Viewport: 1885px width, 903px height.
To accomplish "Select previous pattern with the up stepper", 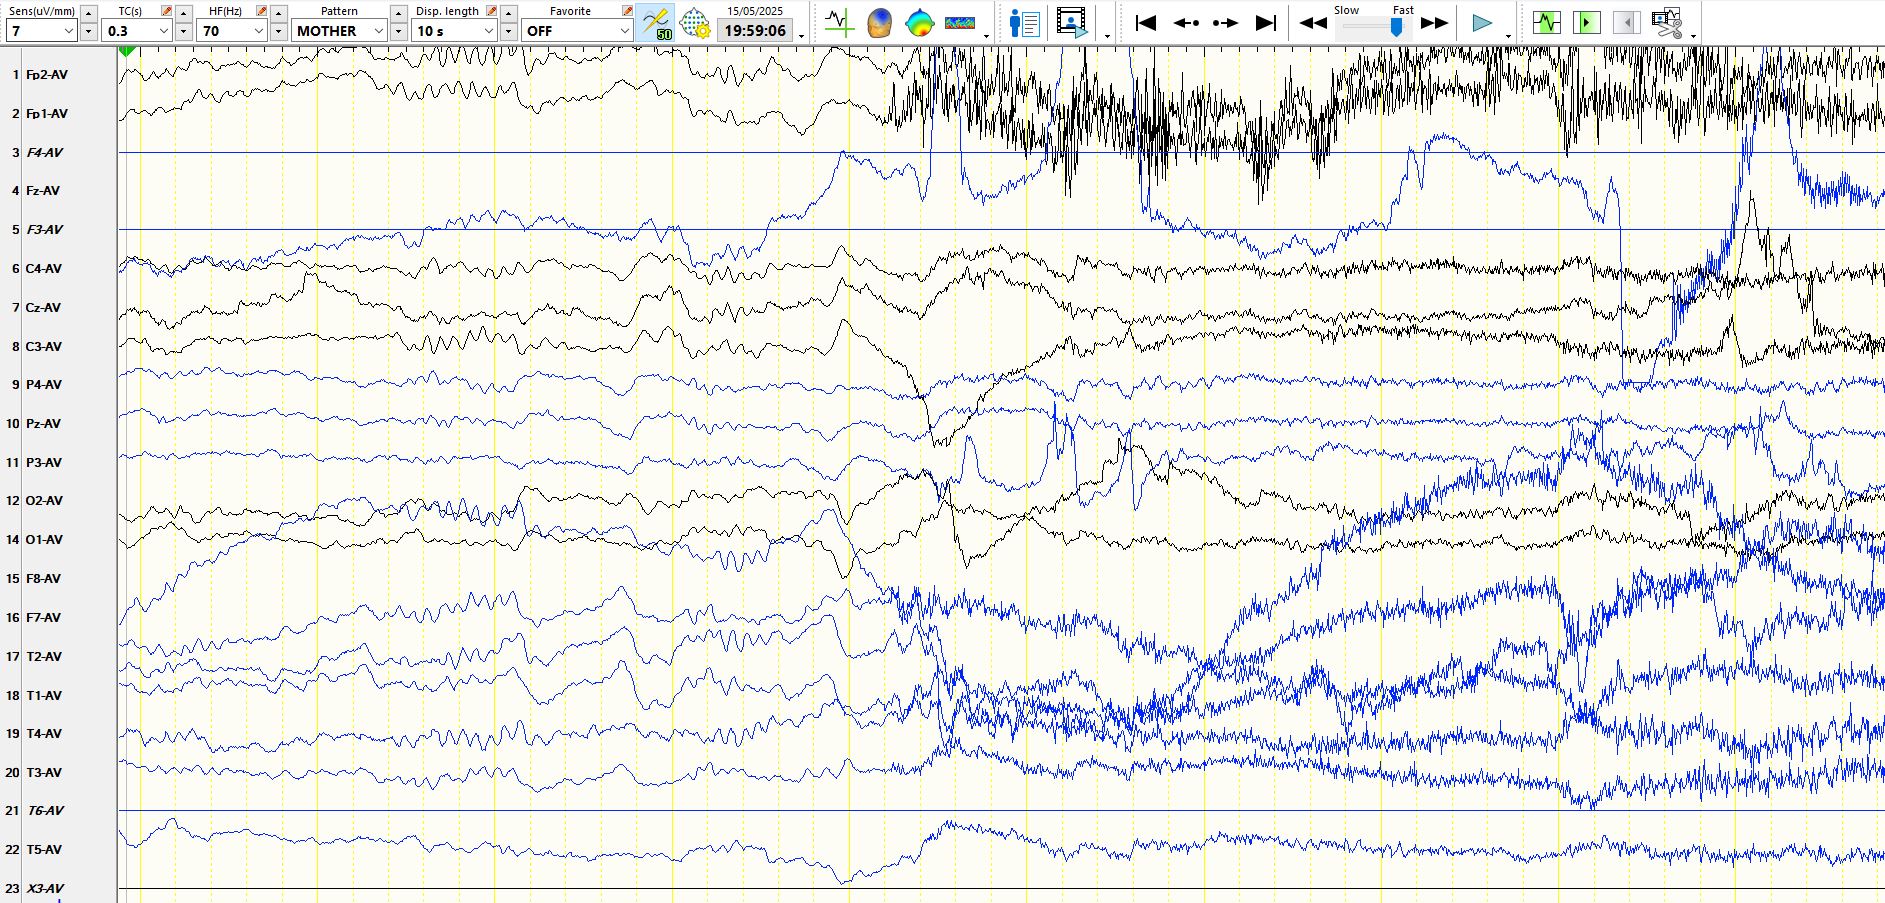I will point(398,12).
